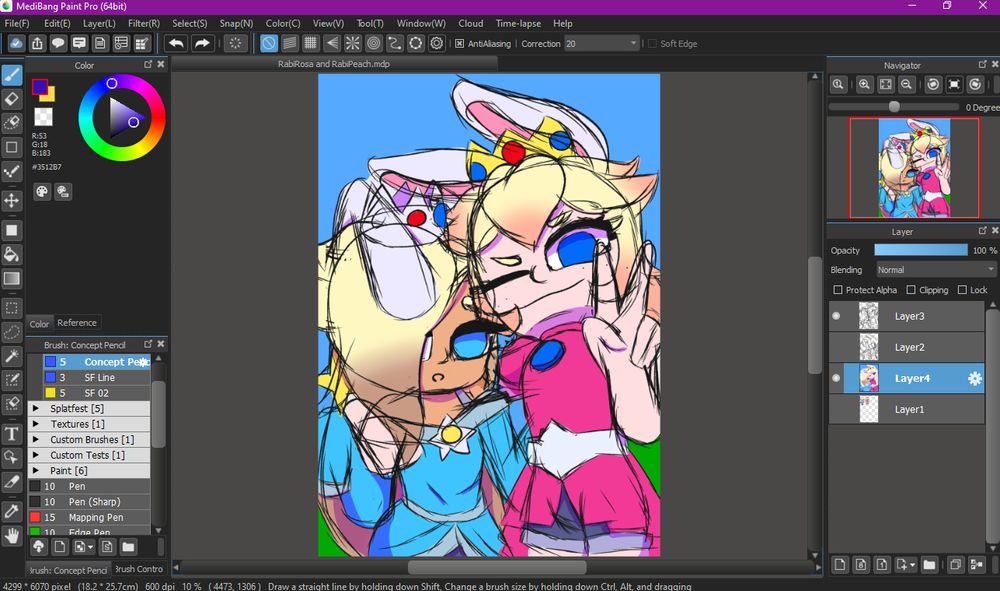Show Layer2 via its visibility box

[836, 347]
